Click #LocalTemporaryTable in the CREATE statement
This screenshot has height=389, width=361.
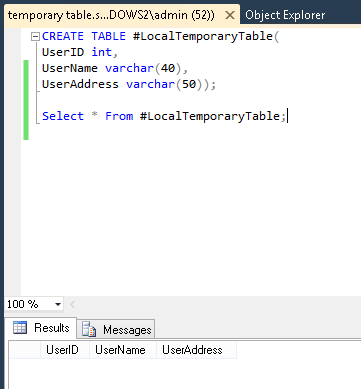pos(203,36)
